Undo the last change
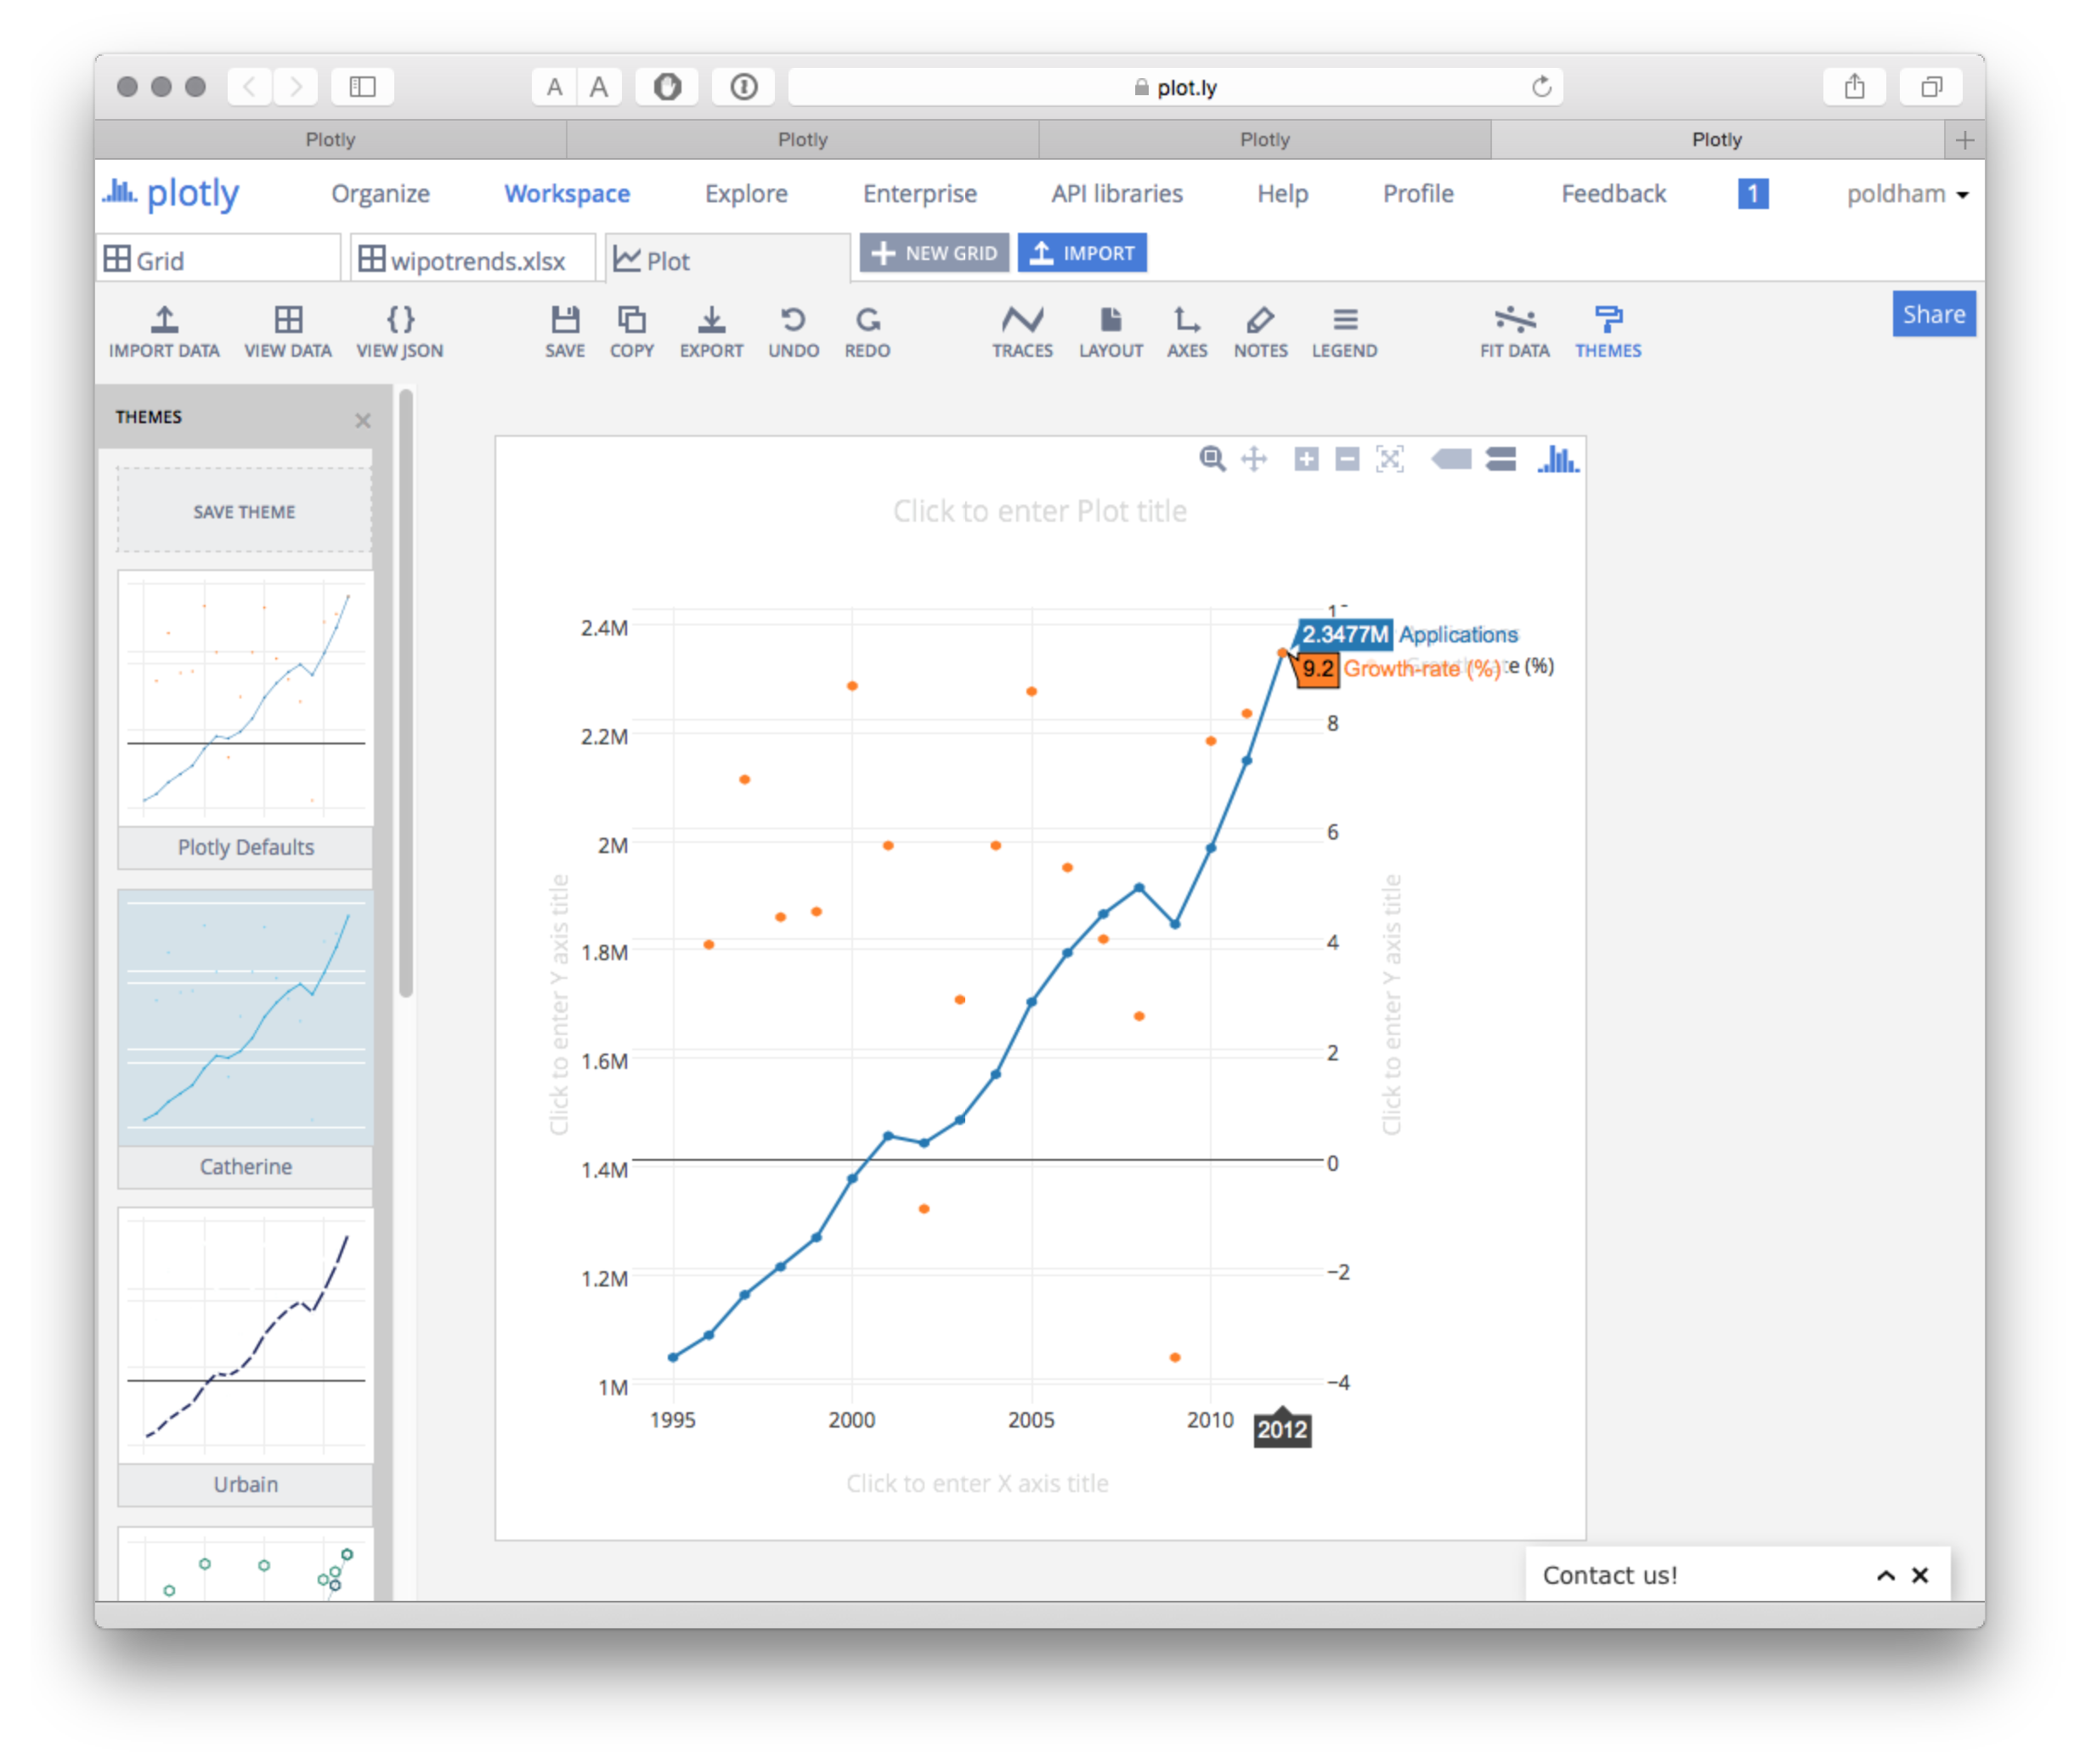The image size is (2080, 1764). coord(793,332)
